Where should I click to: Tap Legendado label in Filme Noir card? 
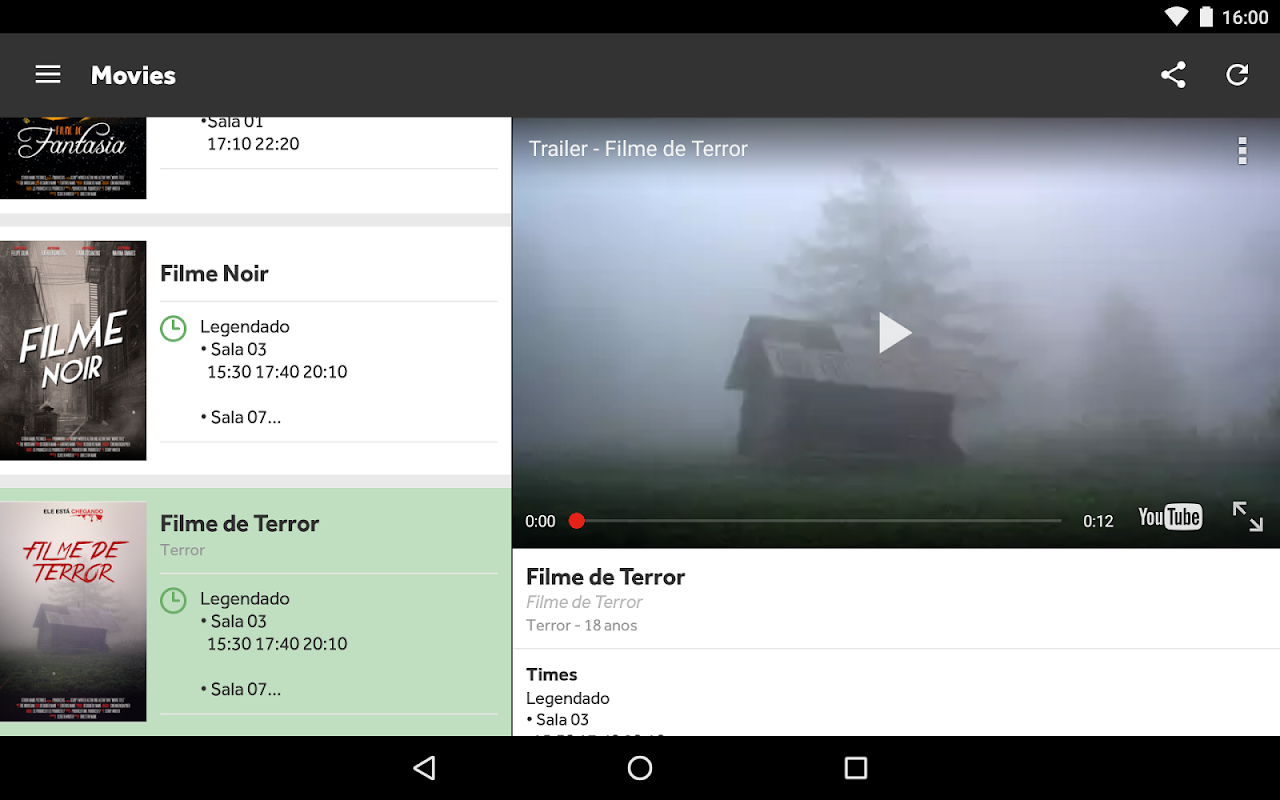pyautogui.click(x=245, y=327)
